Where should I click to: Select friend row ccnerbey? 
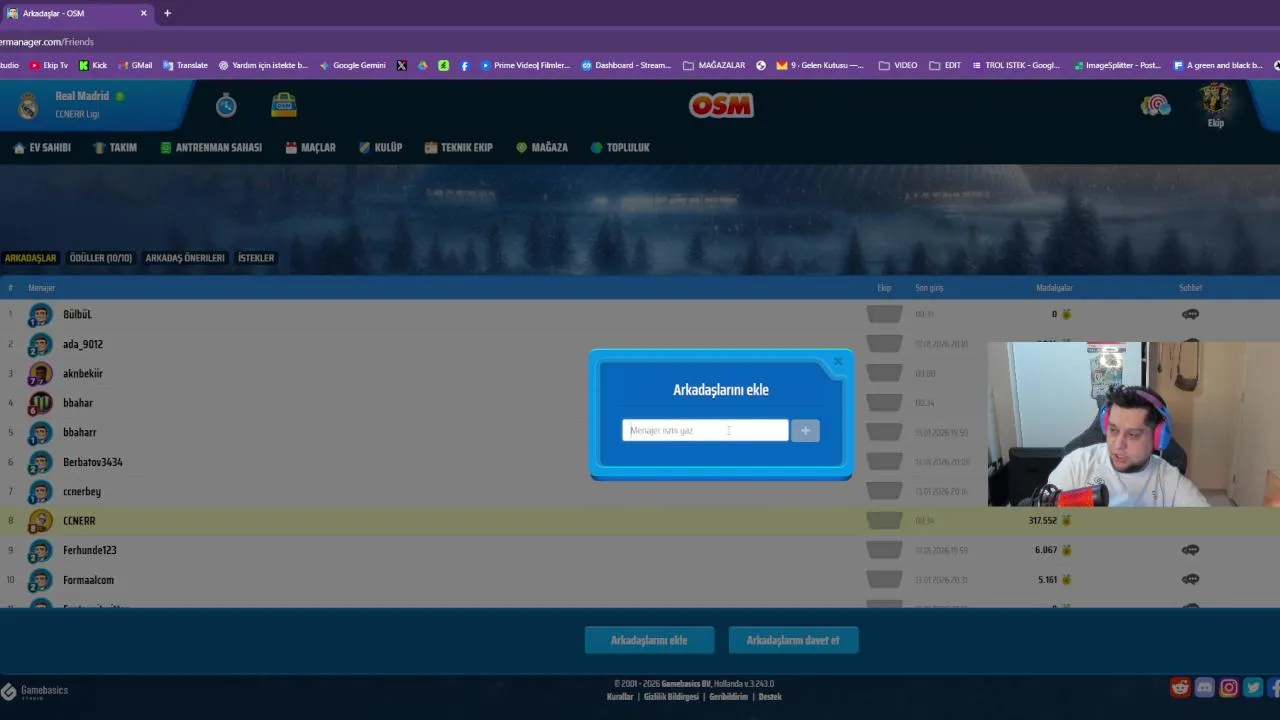[x=640, y=491]
